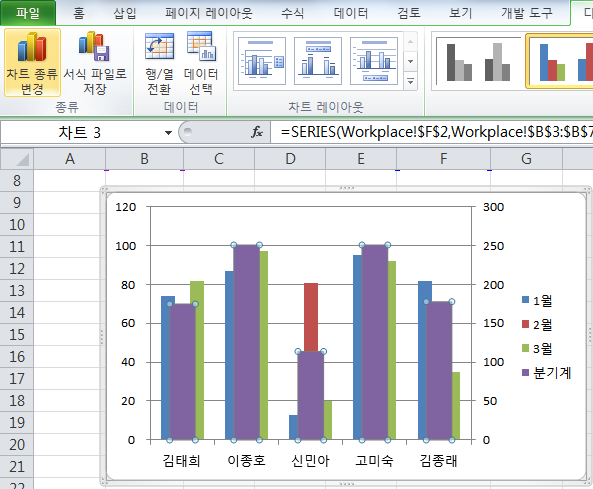This screenshot has height=489, width=593.
Task: Select column A header
Action: (x=70, y=159)
